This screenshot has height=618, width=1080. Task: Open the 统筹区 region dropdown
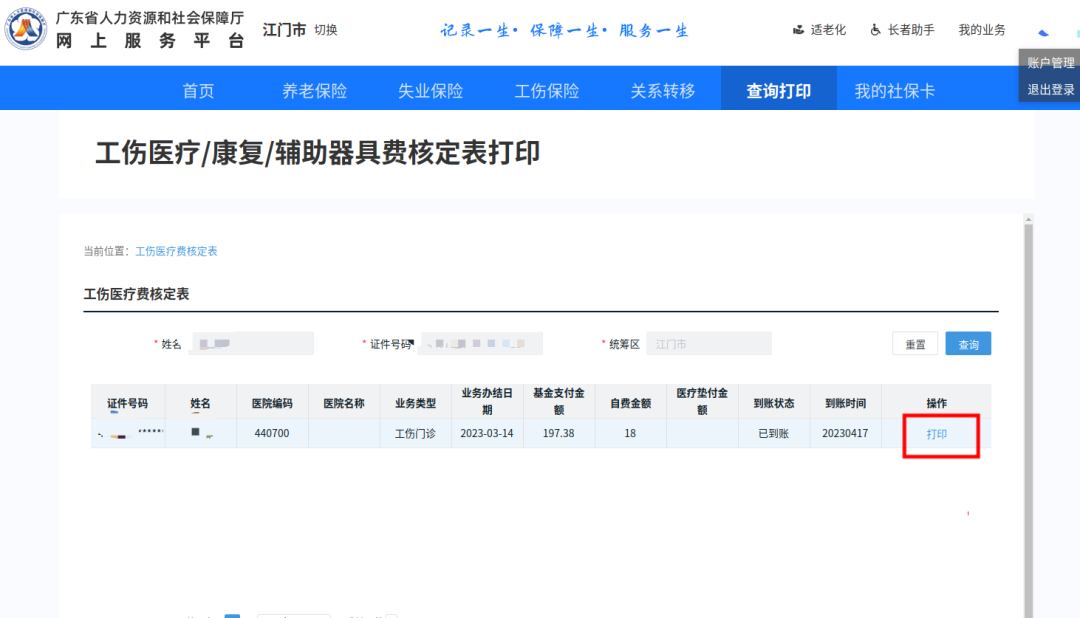709,343
